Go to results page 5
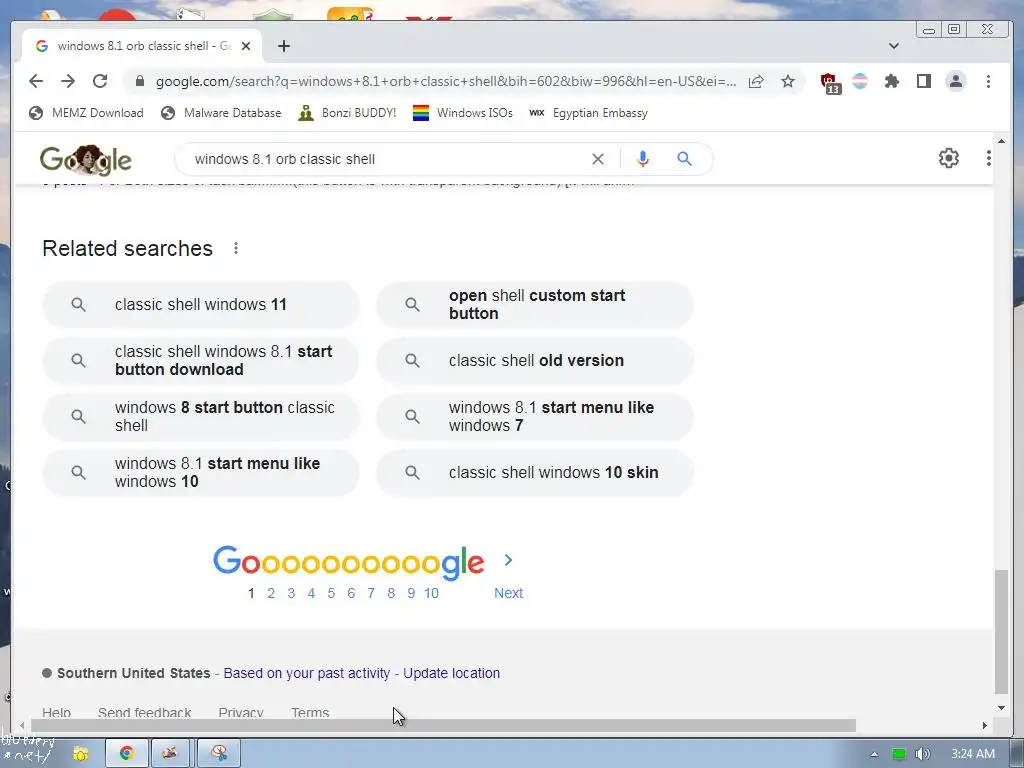 click(x=331, y=593)
